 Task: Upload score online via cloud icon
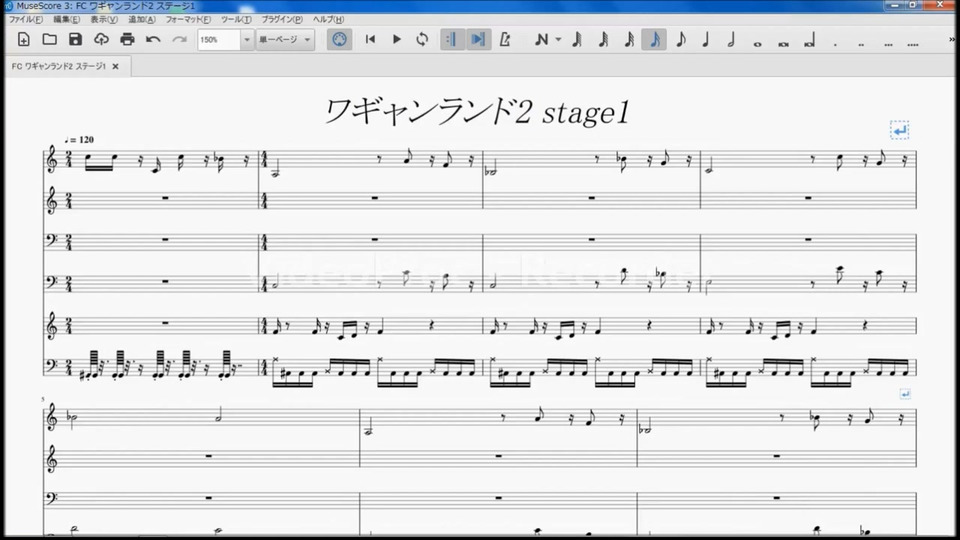pyautogui.click(x=101, y=40)
